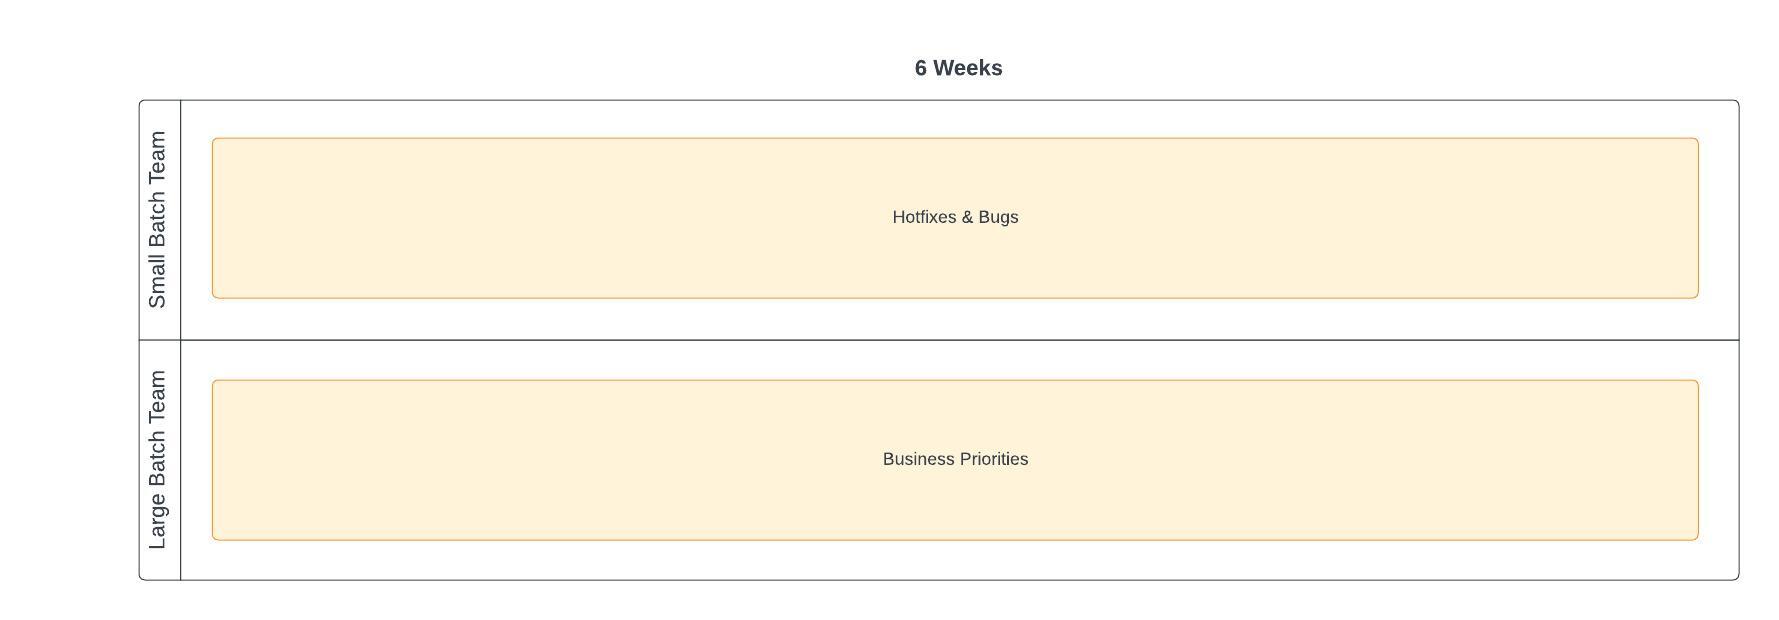Click empty lane space above Hotfixes & Bugs box
Viewport: 1779px width, 620px height.
955,119
